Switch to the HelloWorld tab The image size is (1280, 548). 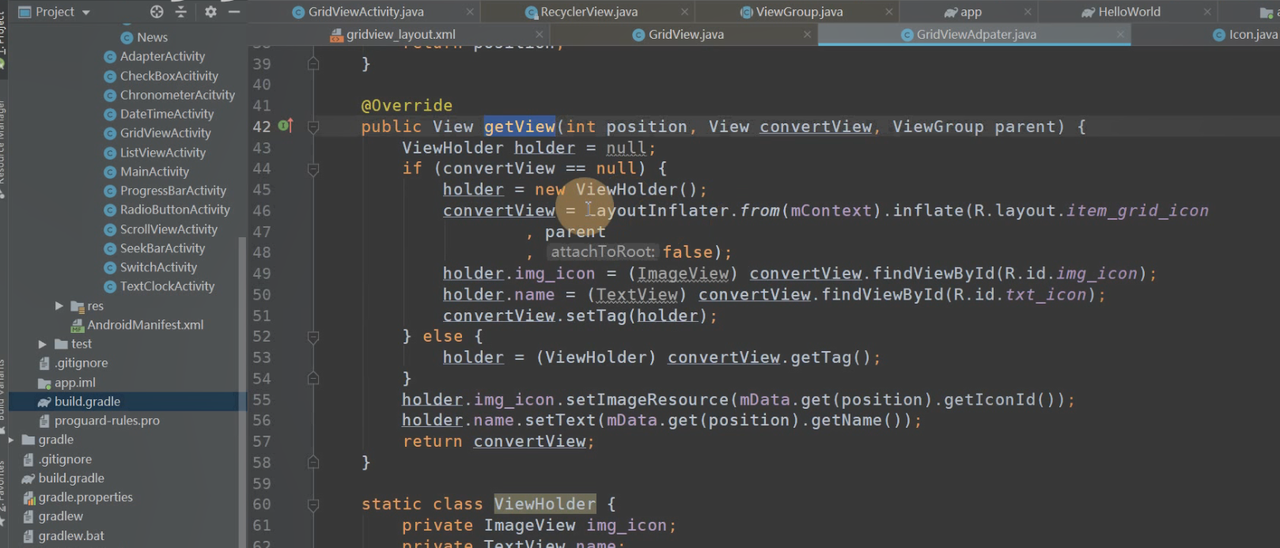click(1128, 12)
